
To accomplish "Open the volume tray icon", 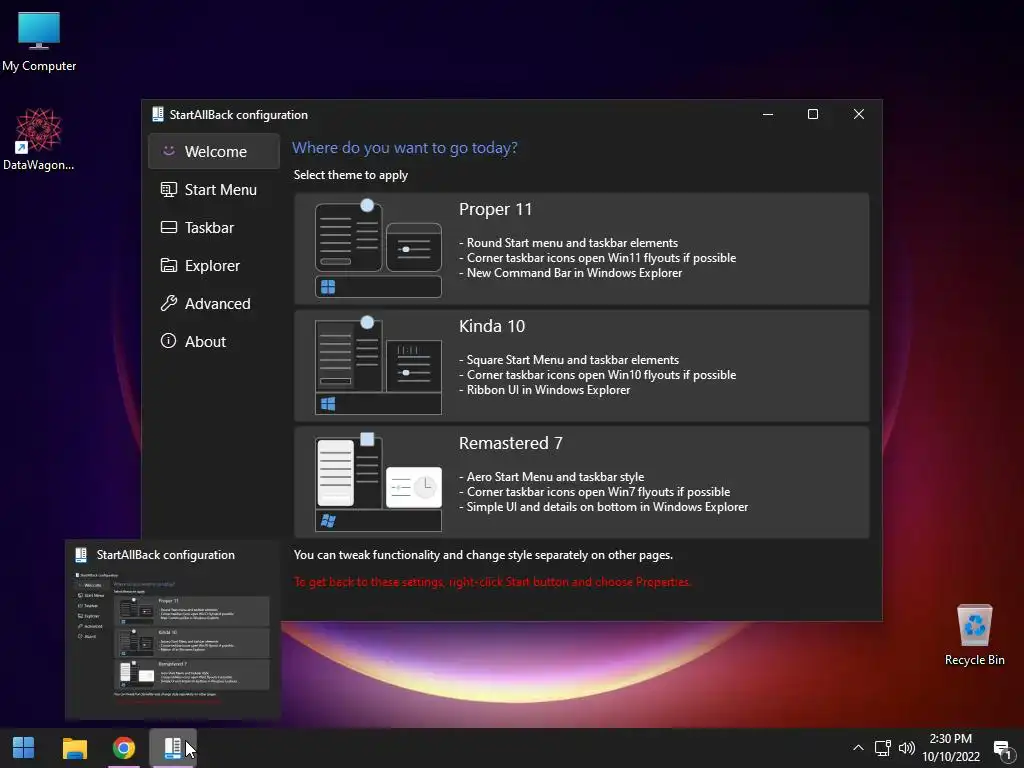I will 906,748.
